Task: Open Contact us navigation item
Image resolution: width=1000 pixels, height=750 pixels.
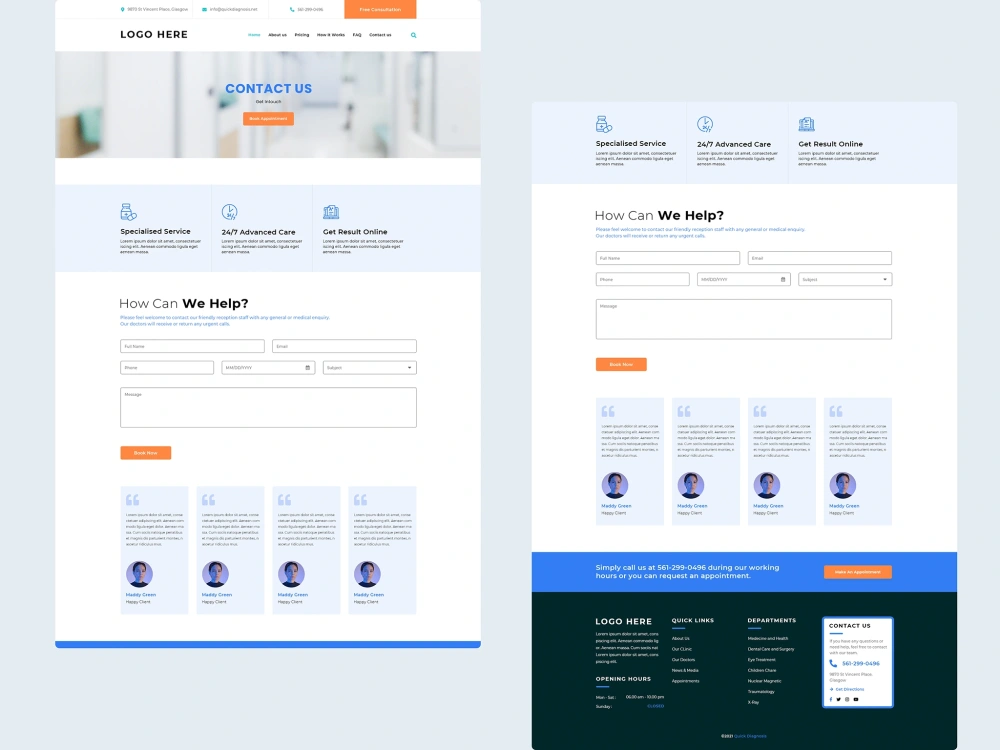Action: pyautogui.click(x=380, y=35)
